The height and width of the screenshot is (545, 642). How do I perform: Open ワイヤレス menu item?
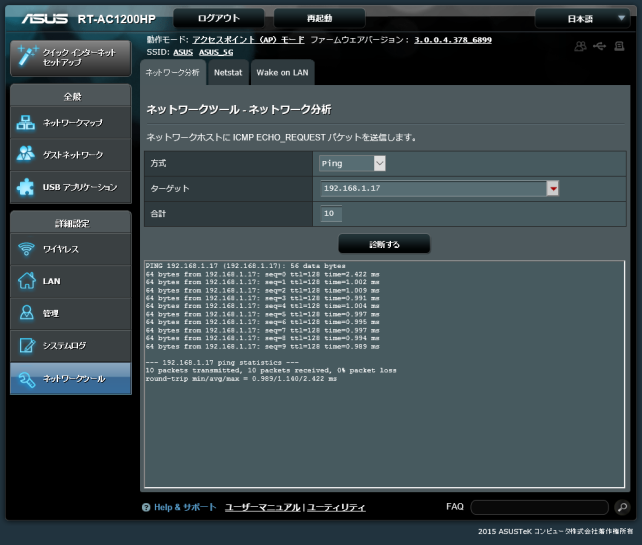pyautogui.click(x=70, y=249)
